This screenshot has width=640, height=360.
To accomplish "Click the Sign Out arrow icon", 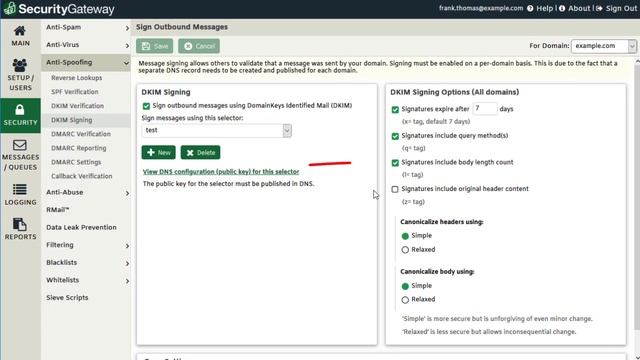I will pos(599,8).
